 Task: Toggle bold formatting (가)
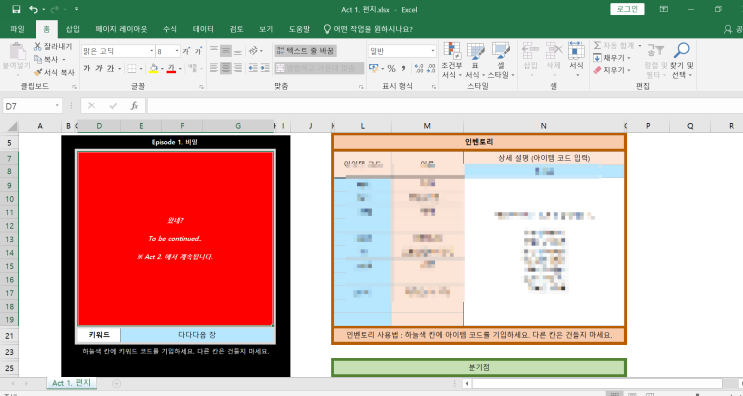pos(87,69)
